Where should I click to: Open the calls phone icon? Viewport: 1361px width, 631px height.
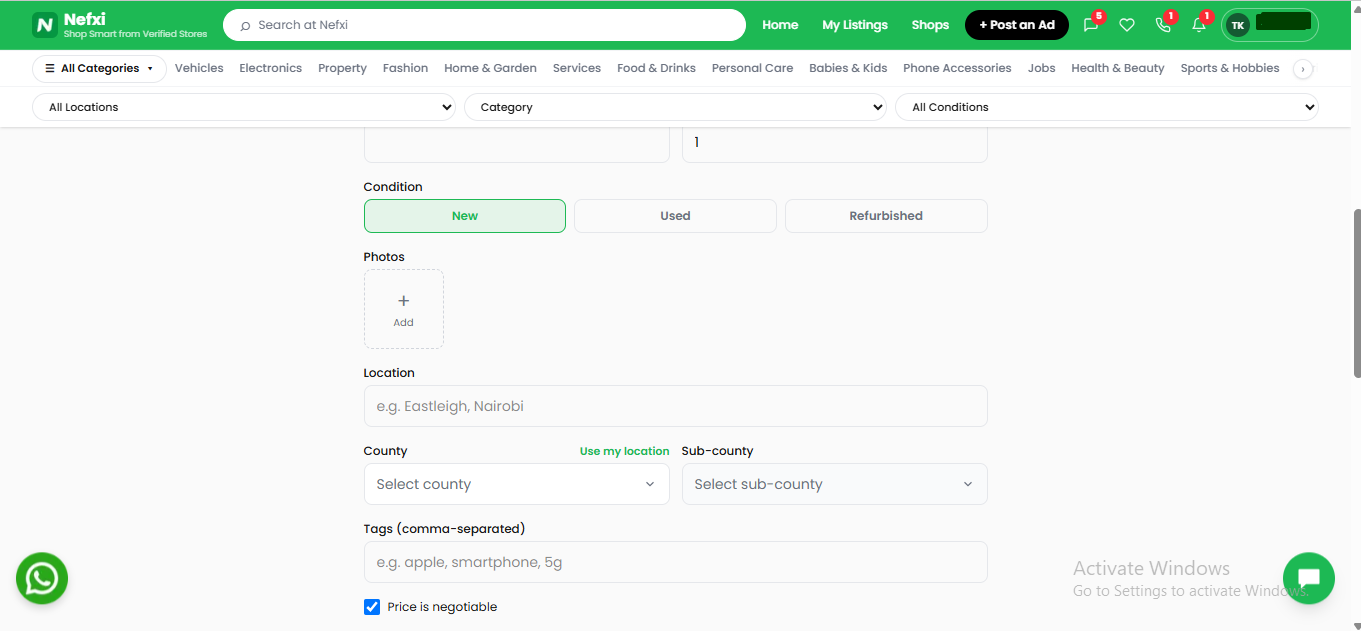[1163, 25]
